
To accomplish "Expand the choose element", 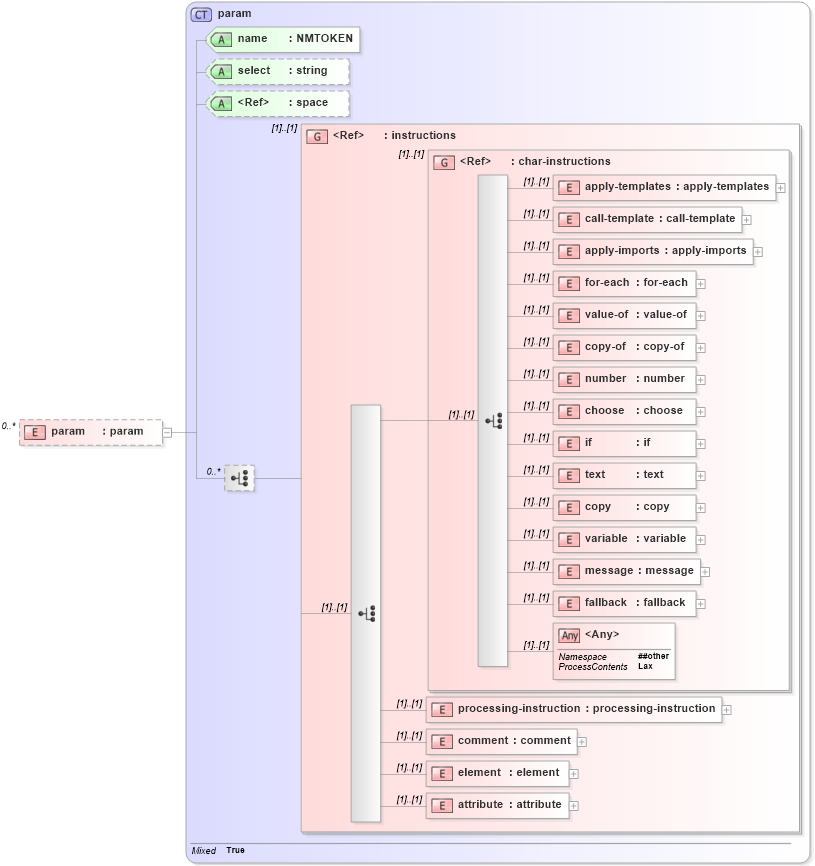I will (x=703, y=411).
